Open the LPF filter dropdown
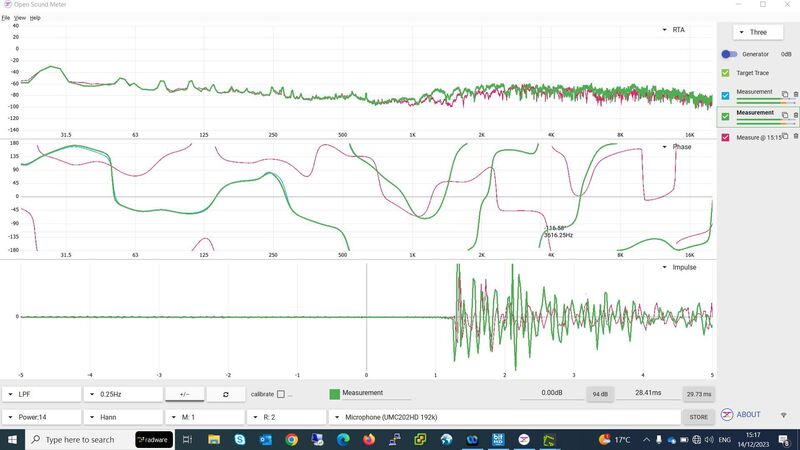The height and width of the screenshot is (450, 800). click(42, 394)
